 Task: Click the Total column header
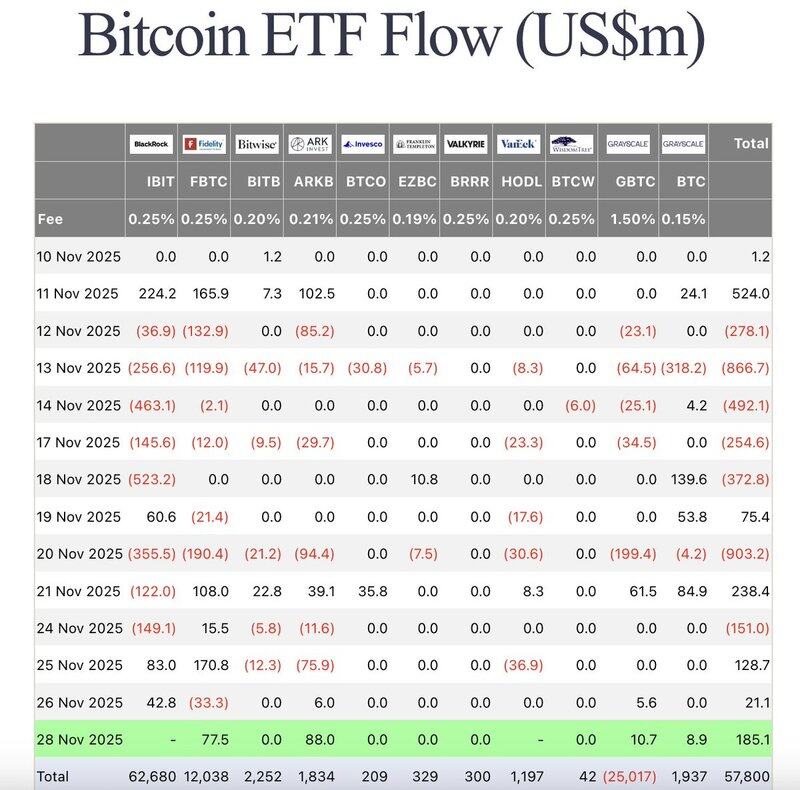coord(751,144)
